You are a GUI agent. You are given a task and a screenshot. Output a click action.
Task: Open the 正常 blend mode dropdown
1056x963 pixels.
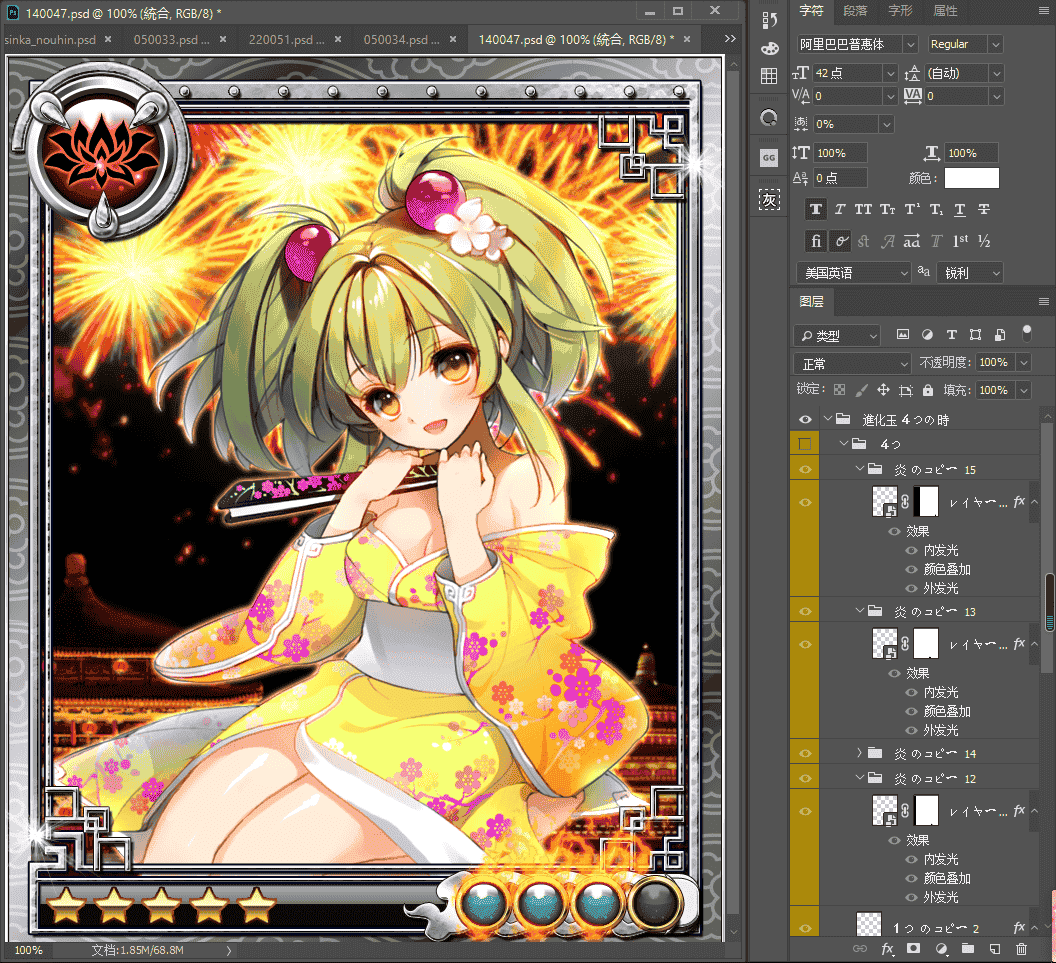coord(852,364)
